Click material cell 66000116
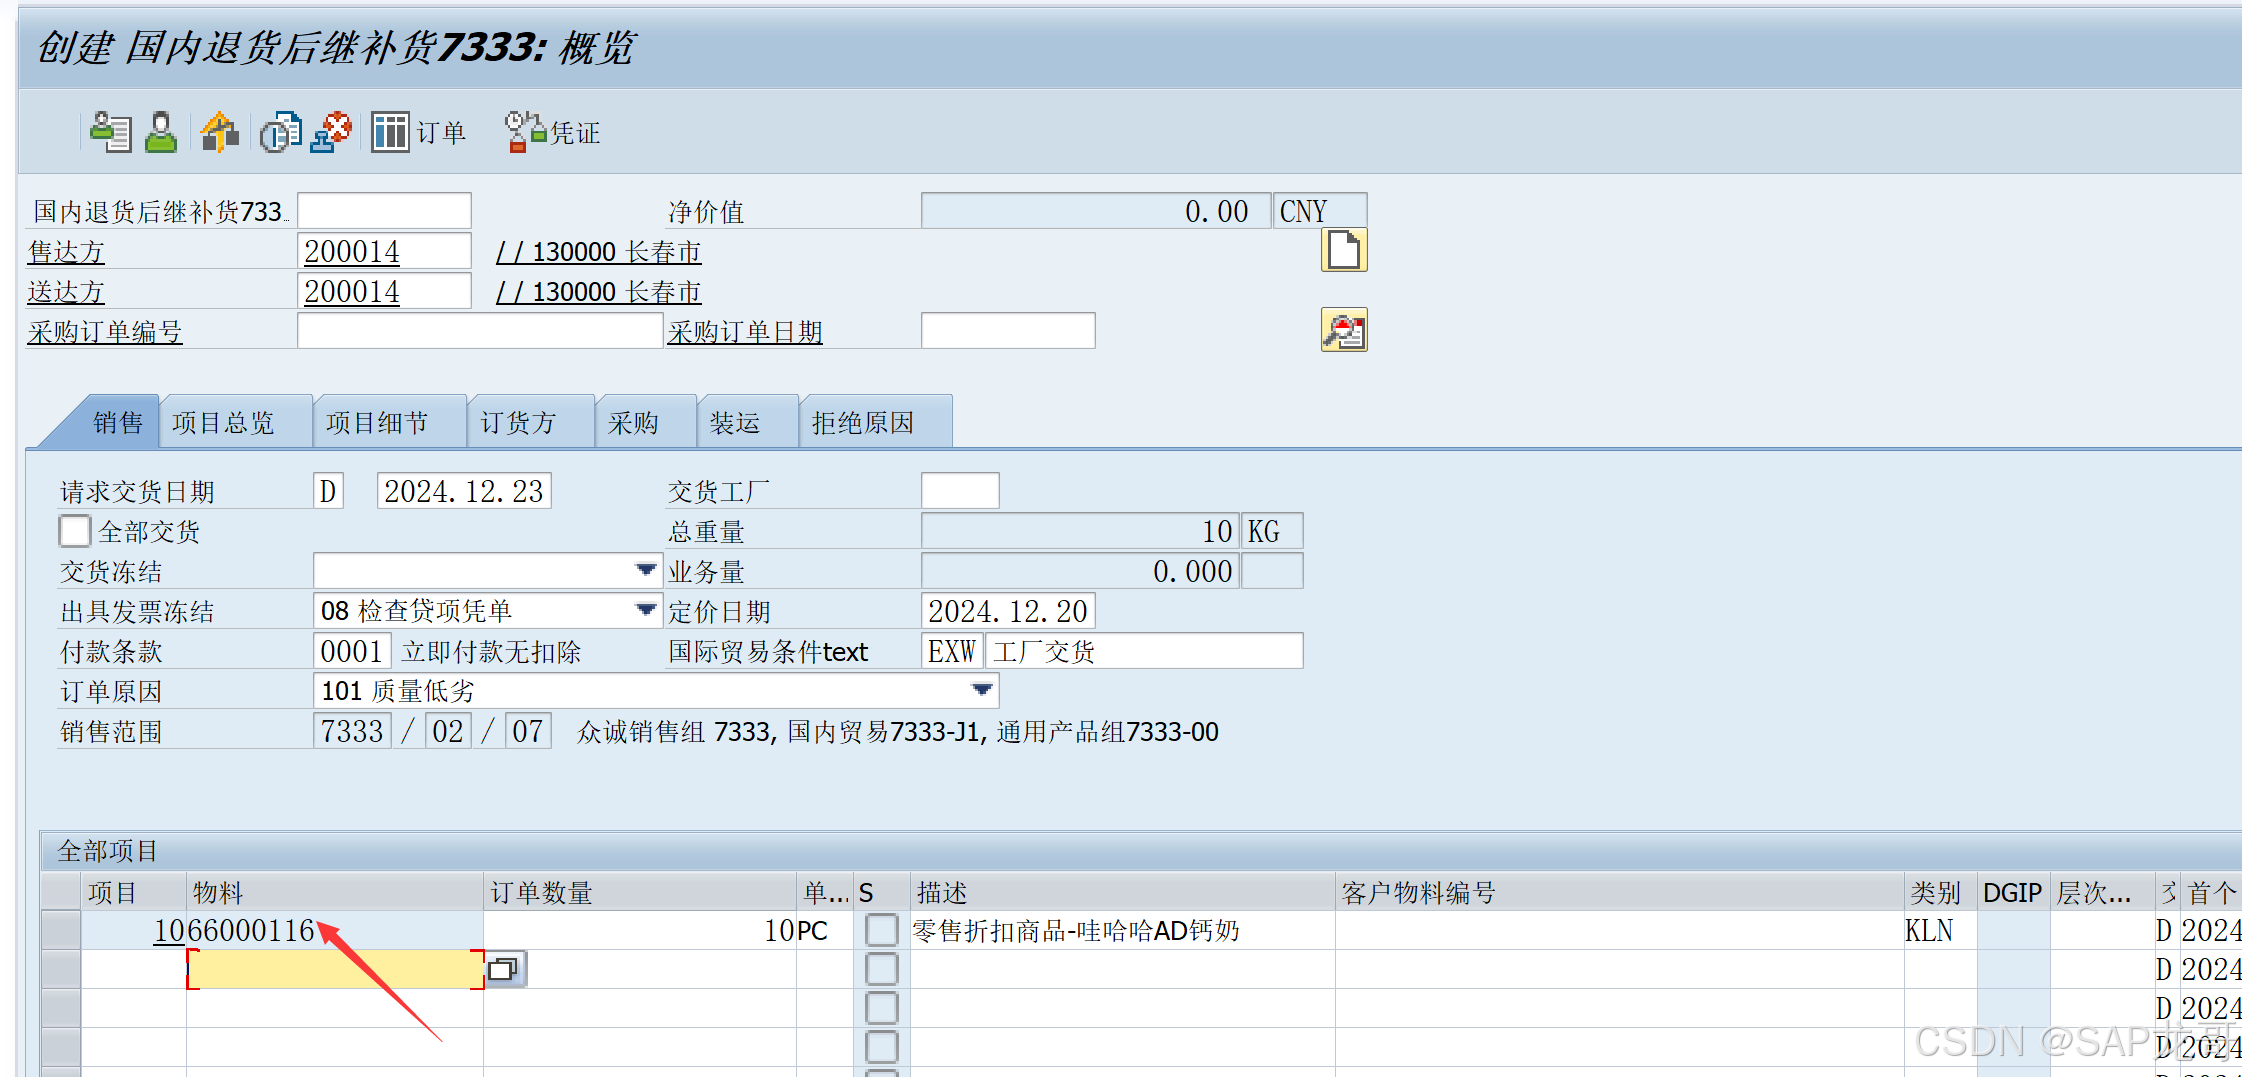The image size is (2242, 1077). point(335,930)
